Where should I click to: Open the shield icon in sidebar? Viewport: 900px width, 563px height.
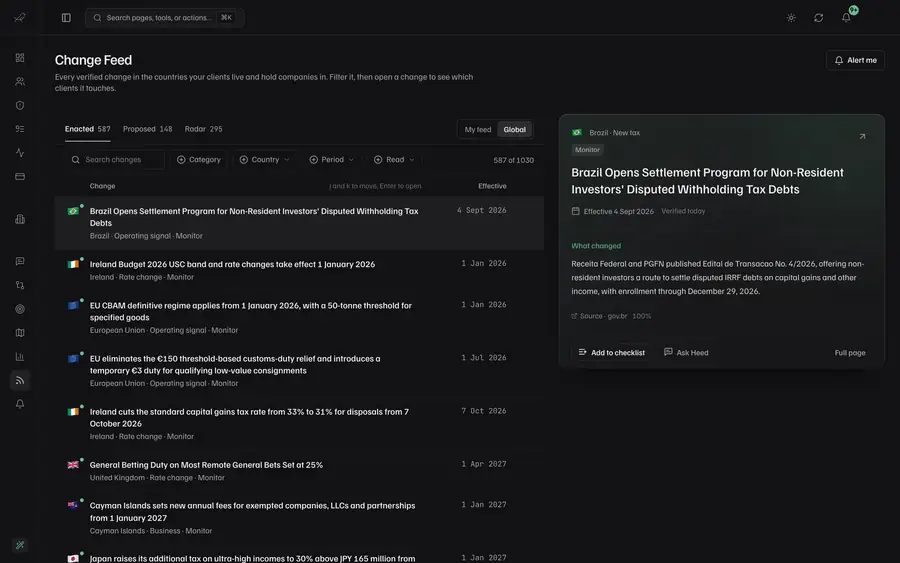20,106
